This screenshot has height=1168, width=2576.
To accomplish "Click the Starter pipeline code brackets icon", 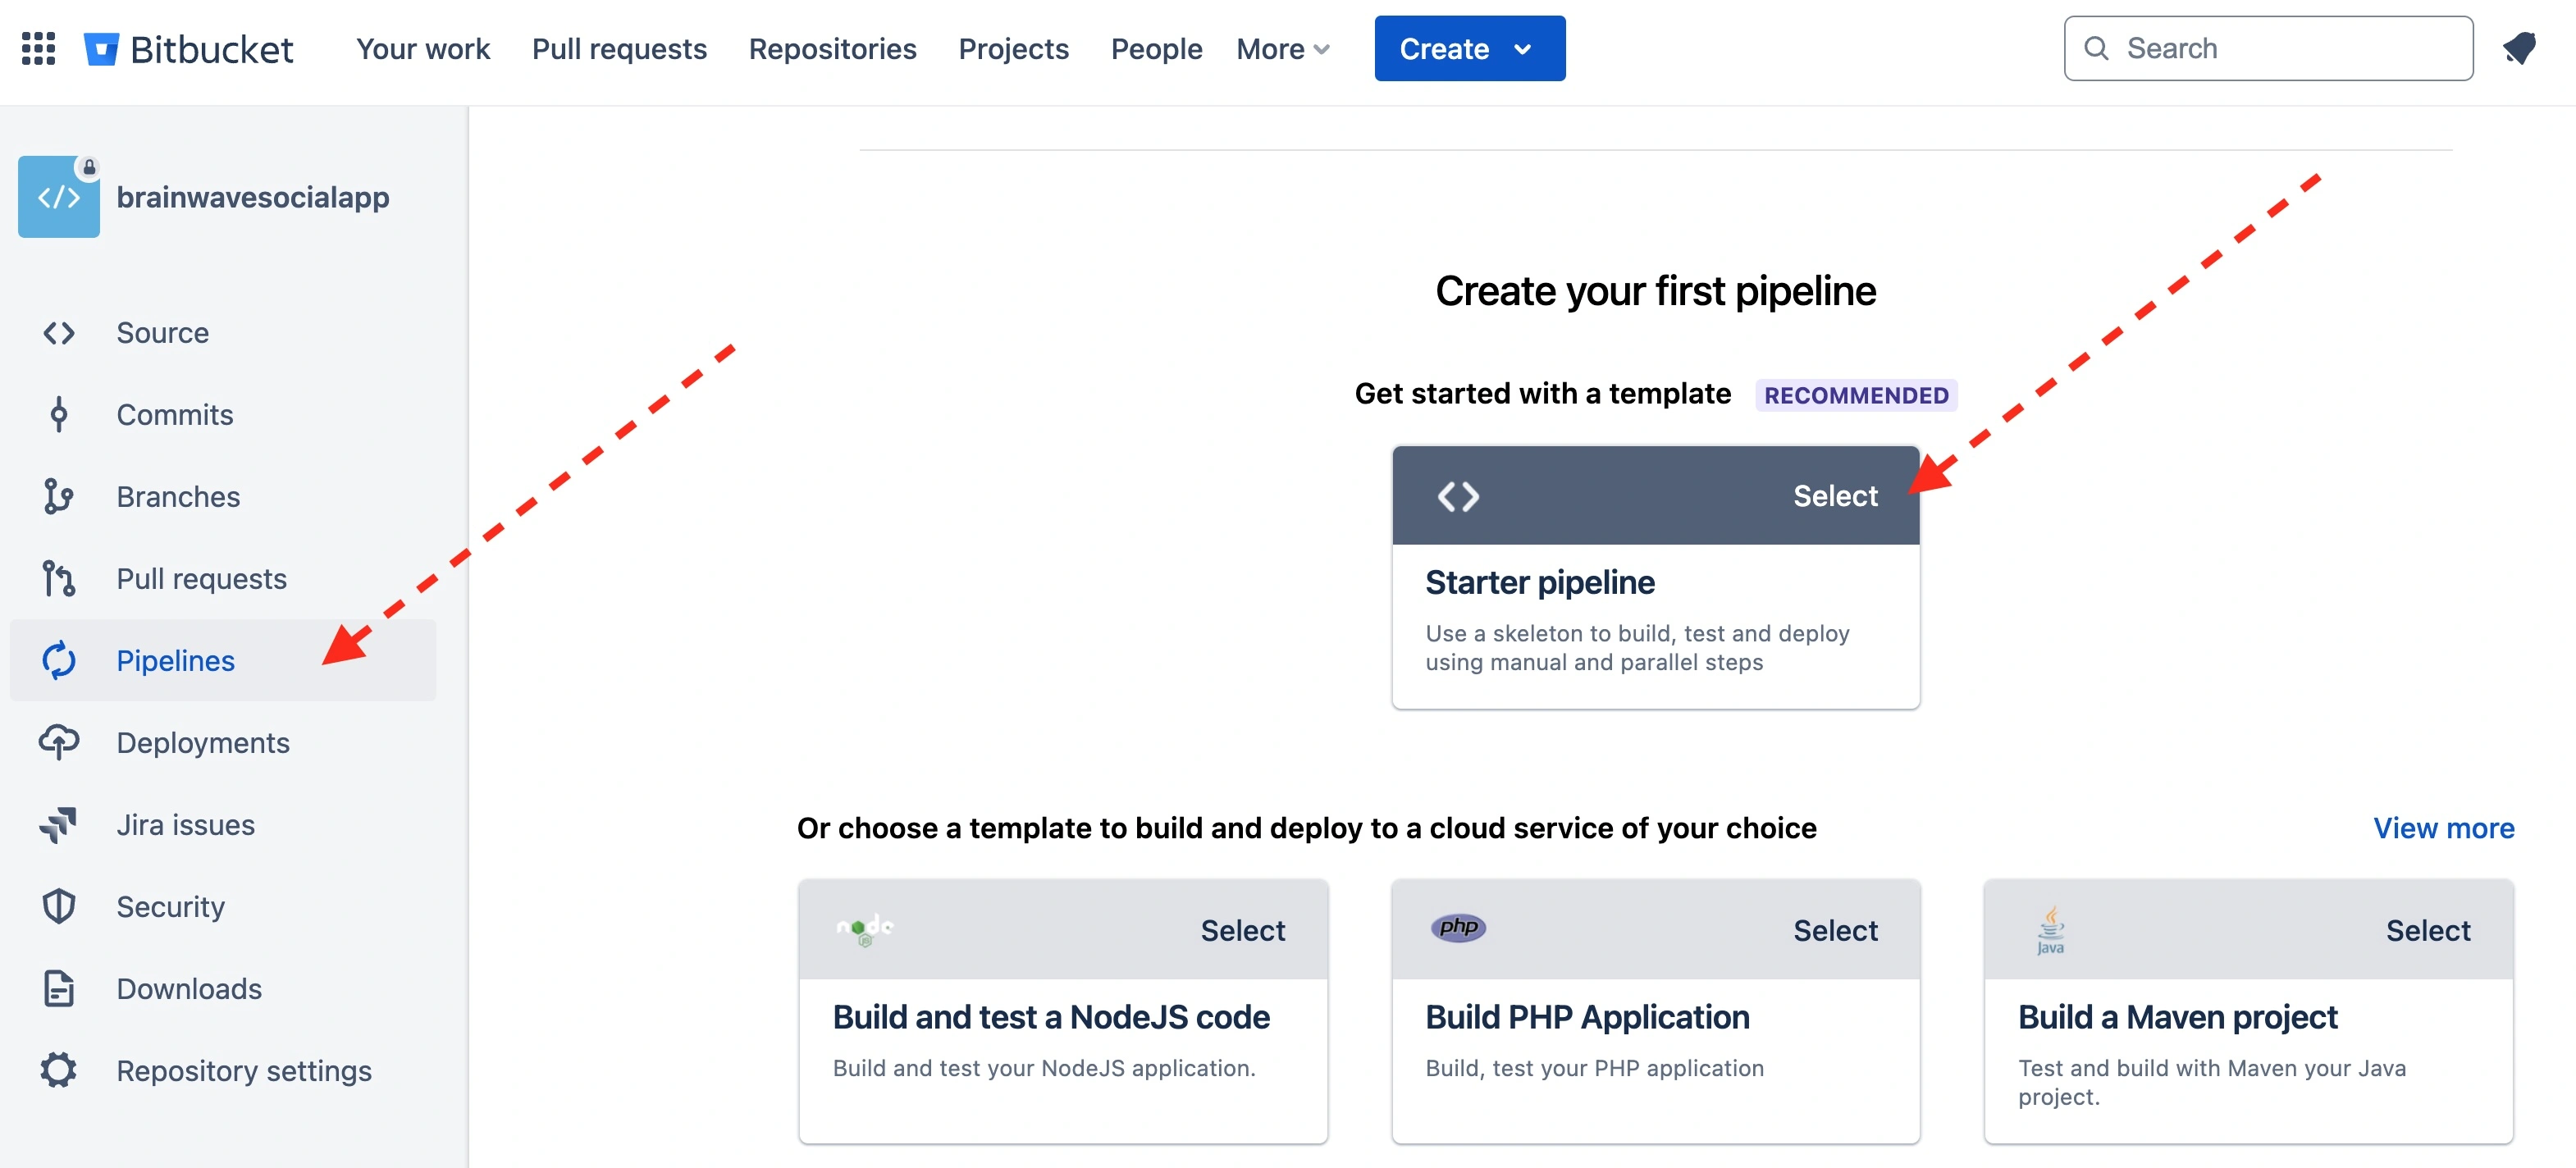I will (x=1458, y=496).
